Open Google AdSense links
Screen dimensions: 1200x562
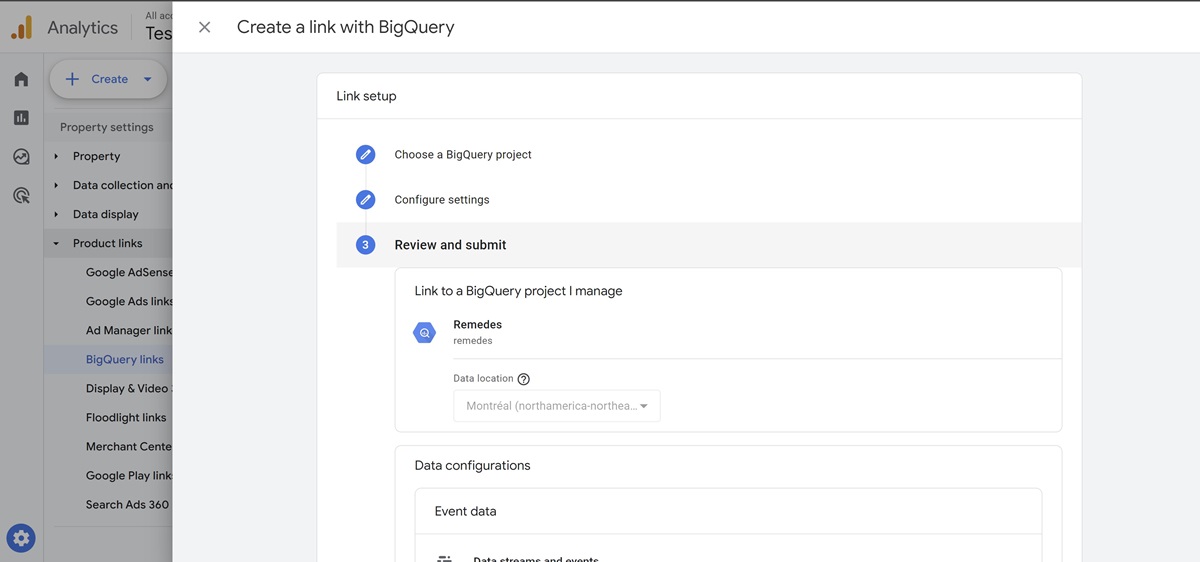click(129, 272)
